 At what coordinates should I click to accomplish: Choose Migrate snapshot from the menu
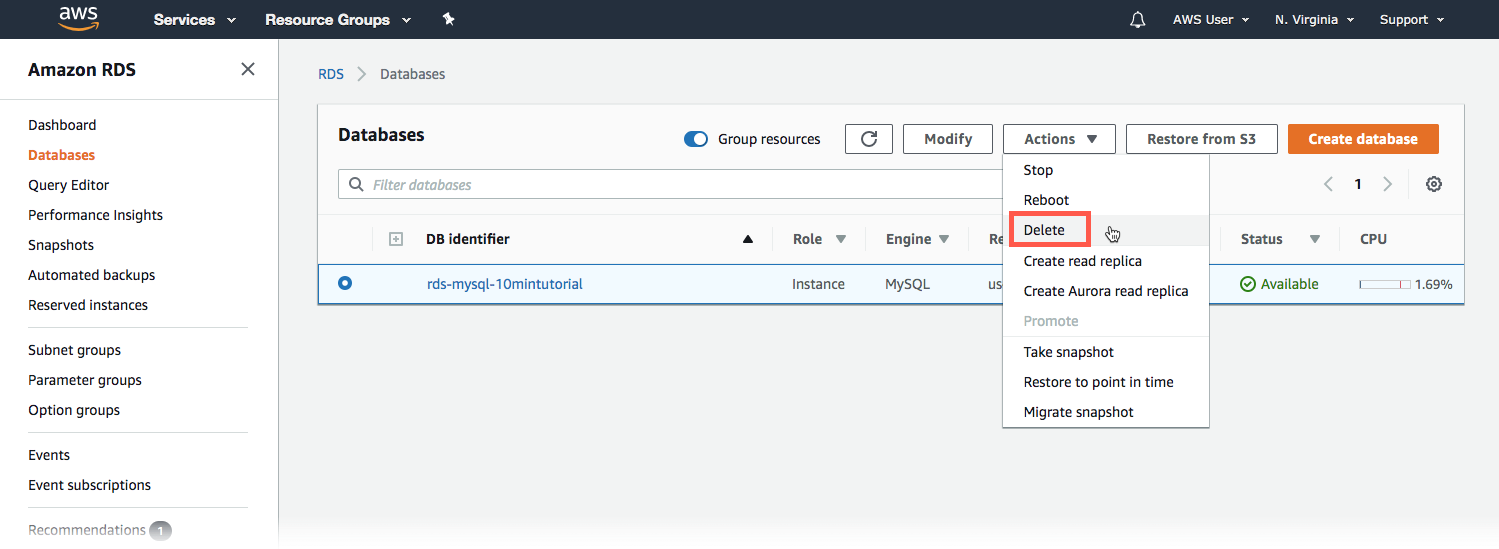tap(1106, 412)
